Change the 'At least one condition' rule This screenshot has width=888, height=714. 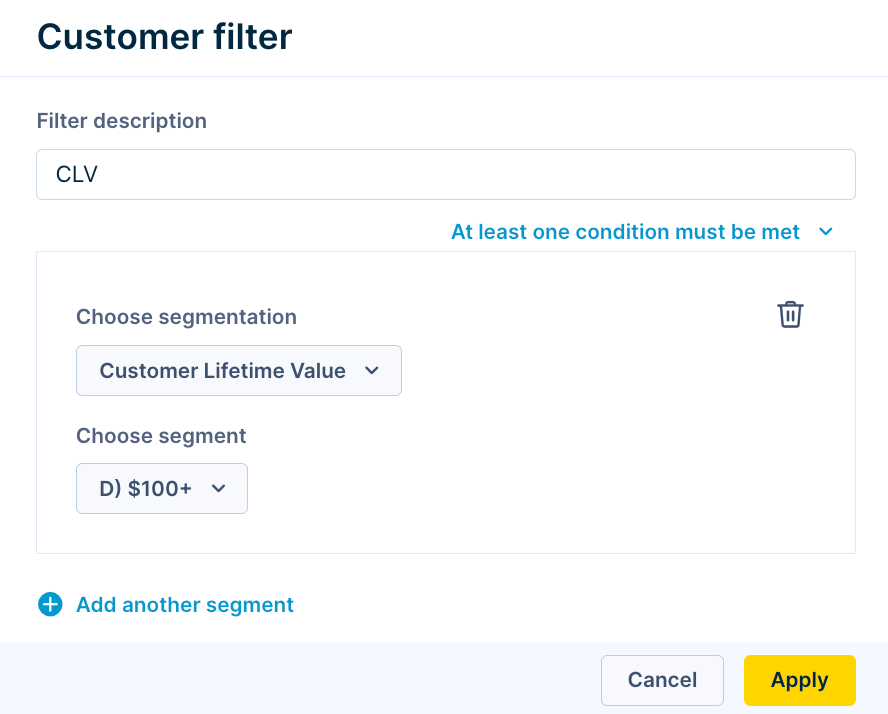(642, 232)
